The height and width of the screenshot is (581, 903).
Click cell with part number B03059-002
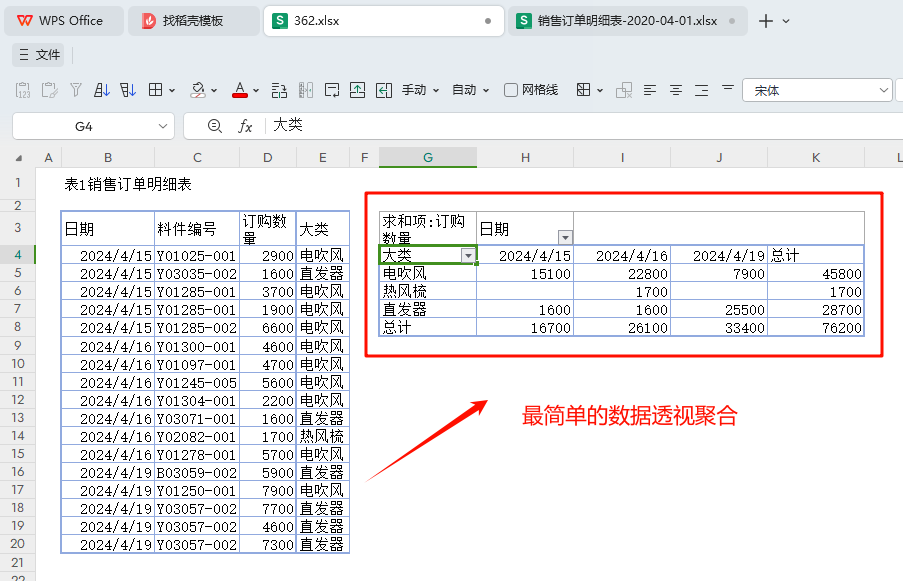(x=197, y=473)
